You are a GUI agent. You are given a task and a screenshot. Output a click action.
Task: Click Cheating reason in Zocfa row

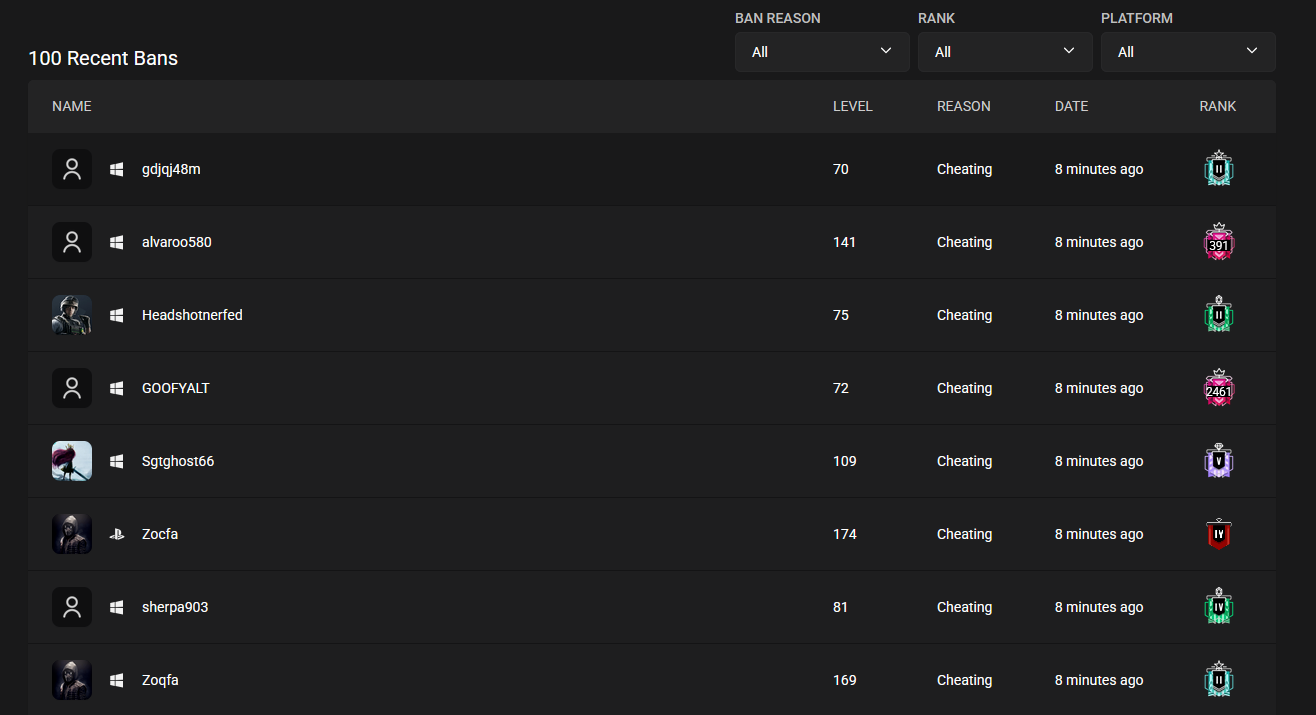coord(965,534)
